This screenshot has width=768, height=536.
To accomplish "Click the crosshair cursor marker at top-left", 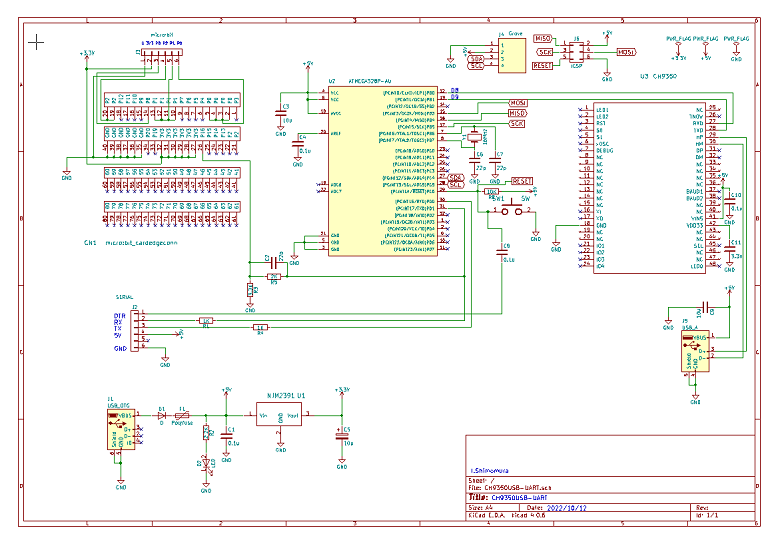I will click(38, 42).
